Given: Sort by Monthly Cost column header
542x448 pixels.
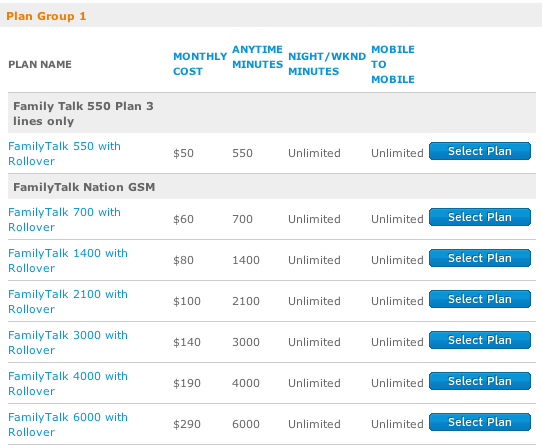Looking at the screenshot, I should pos(200,64).
